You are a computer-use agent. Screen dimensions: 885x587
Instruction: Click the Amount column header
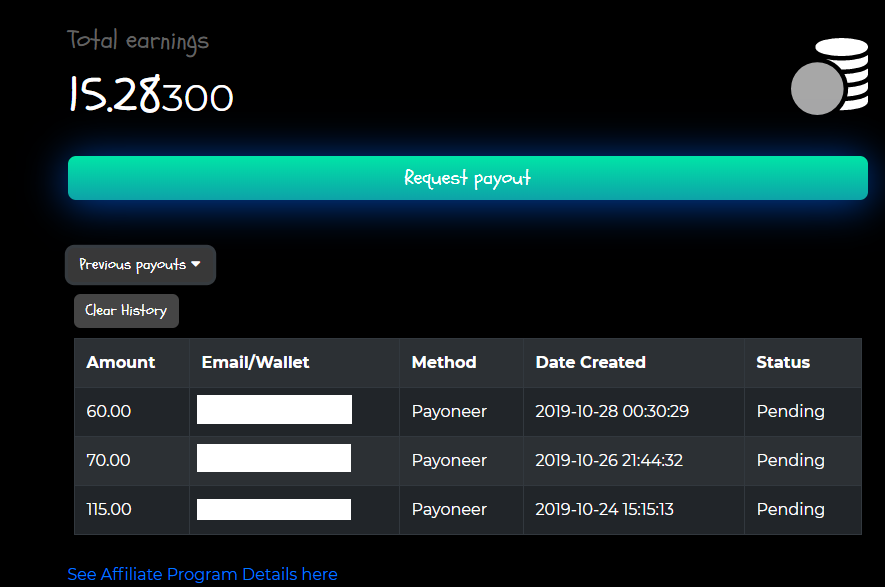[121, 362]
